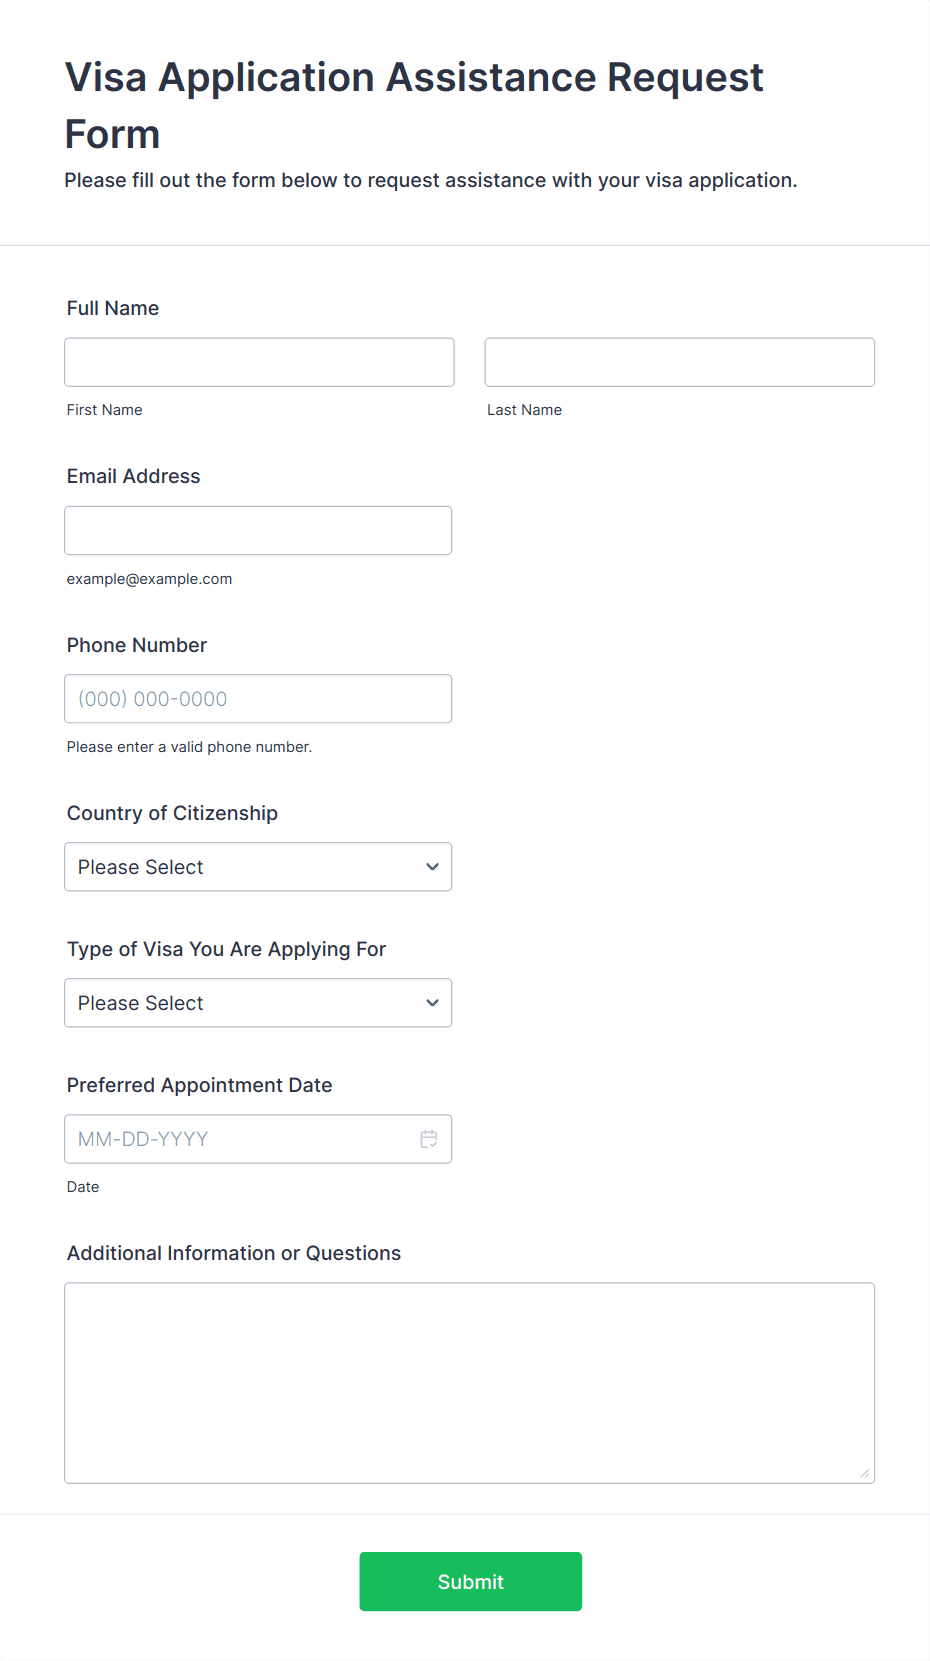This screenshot has height=1661, width=930.
Task: Click the "First Name" sublabel text
Action: [x=105, y=410]
